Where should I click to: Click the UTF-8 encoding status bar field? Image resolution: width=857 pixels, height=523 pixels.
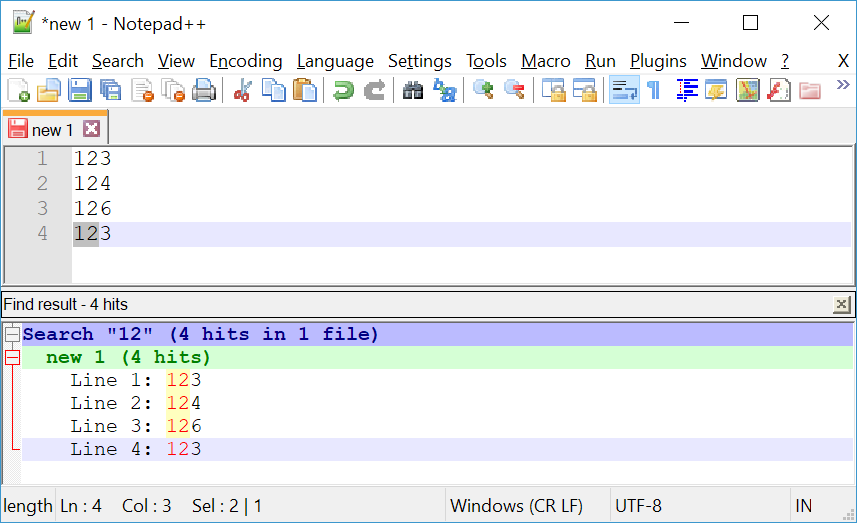pyautogui.click(x=700, y=506)
